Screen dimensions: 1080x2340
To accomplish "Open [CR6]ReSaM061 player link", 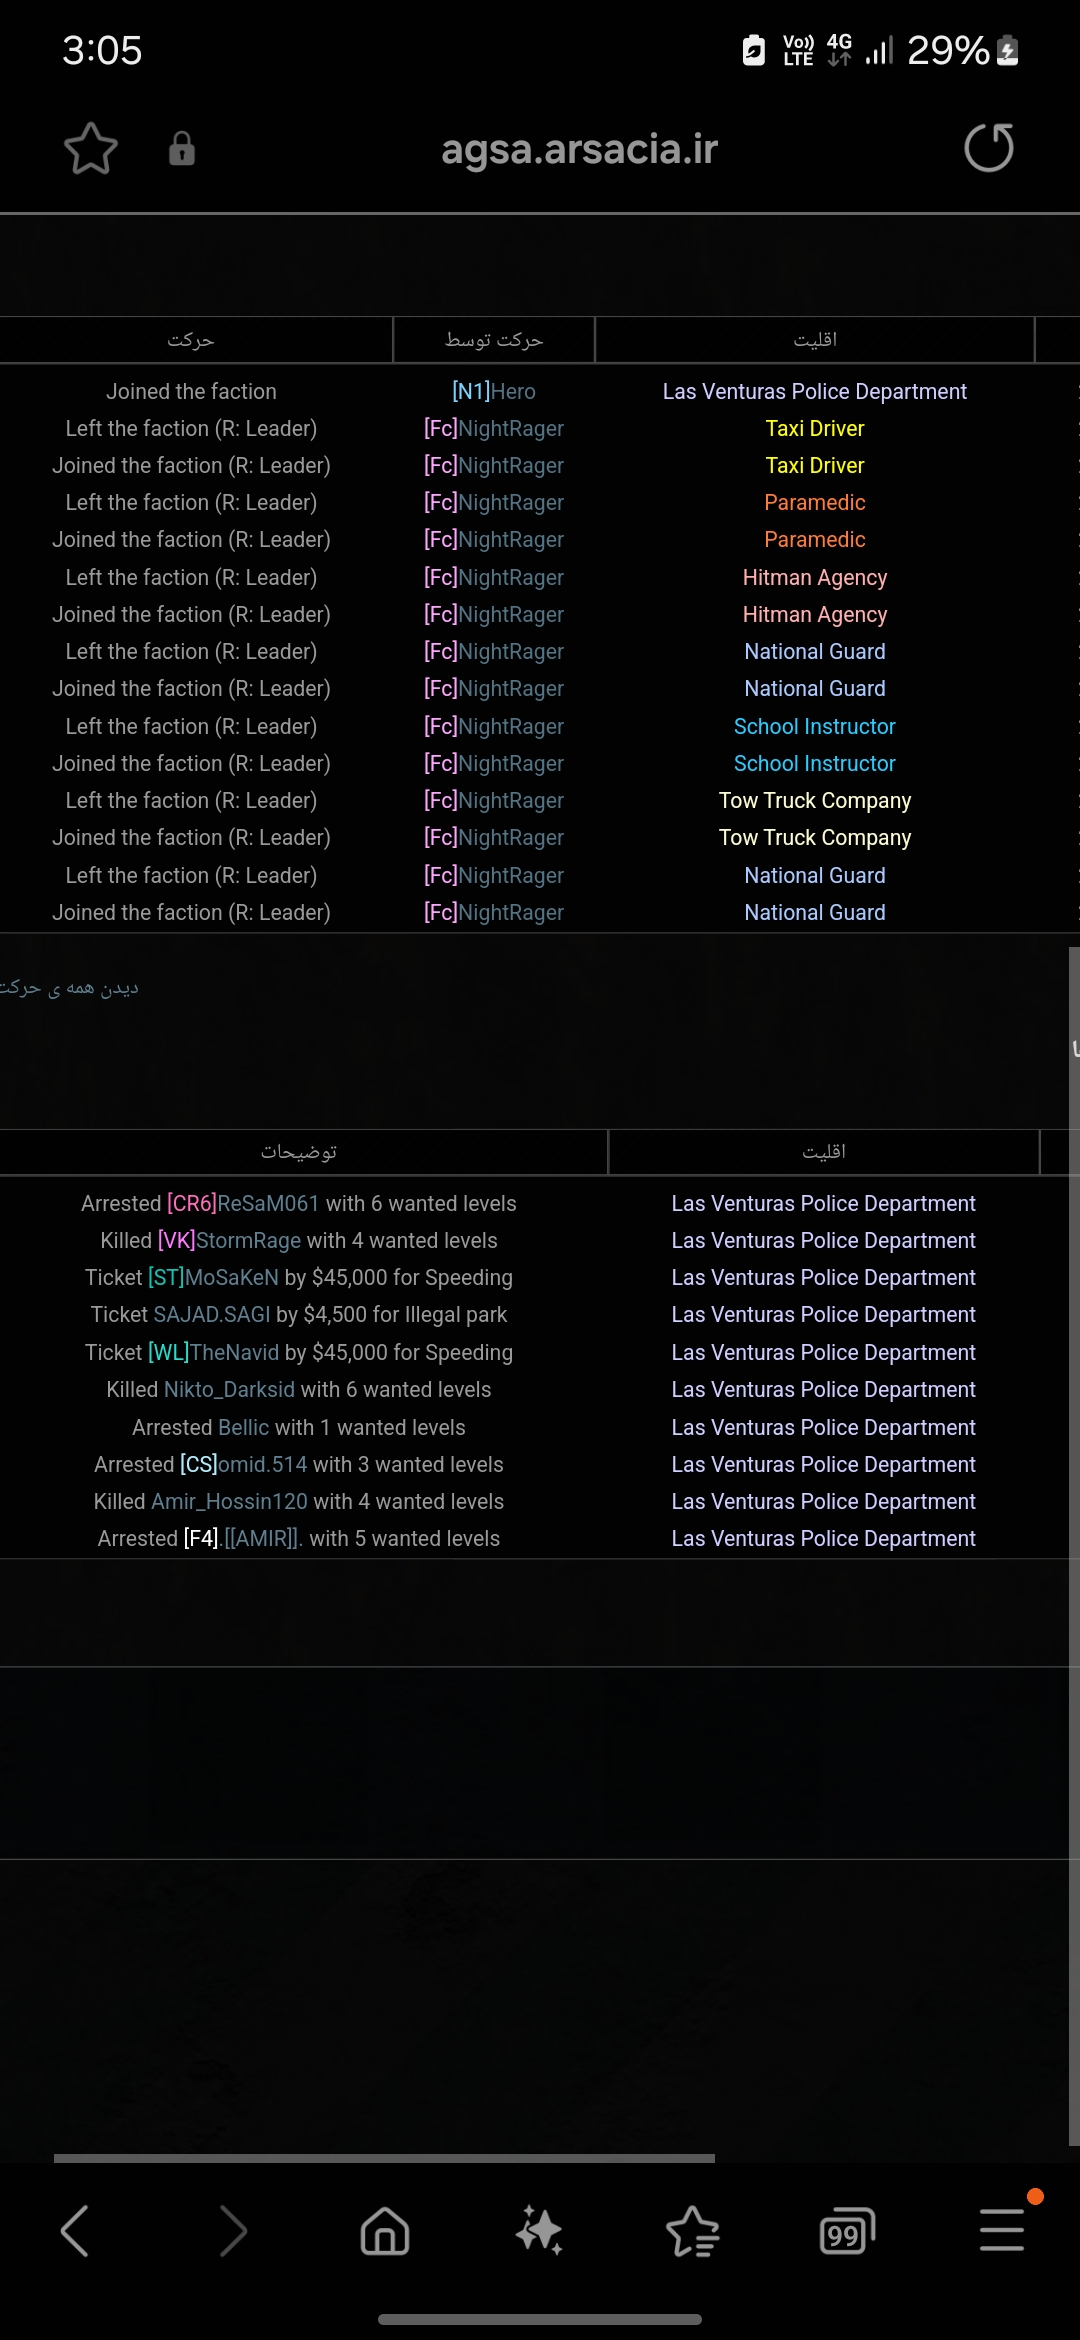I will tap(243, 1203).
